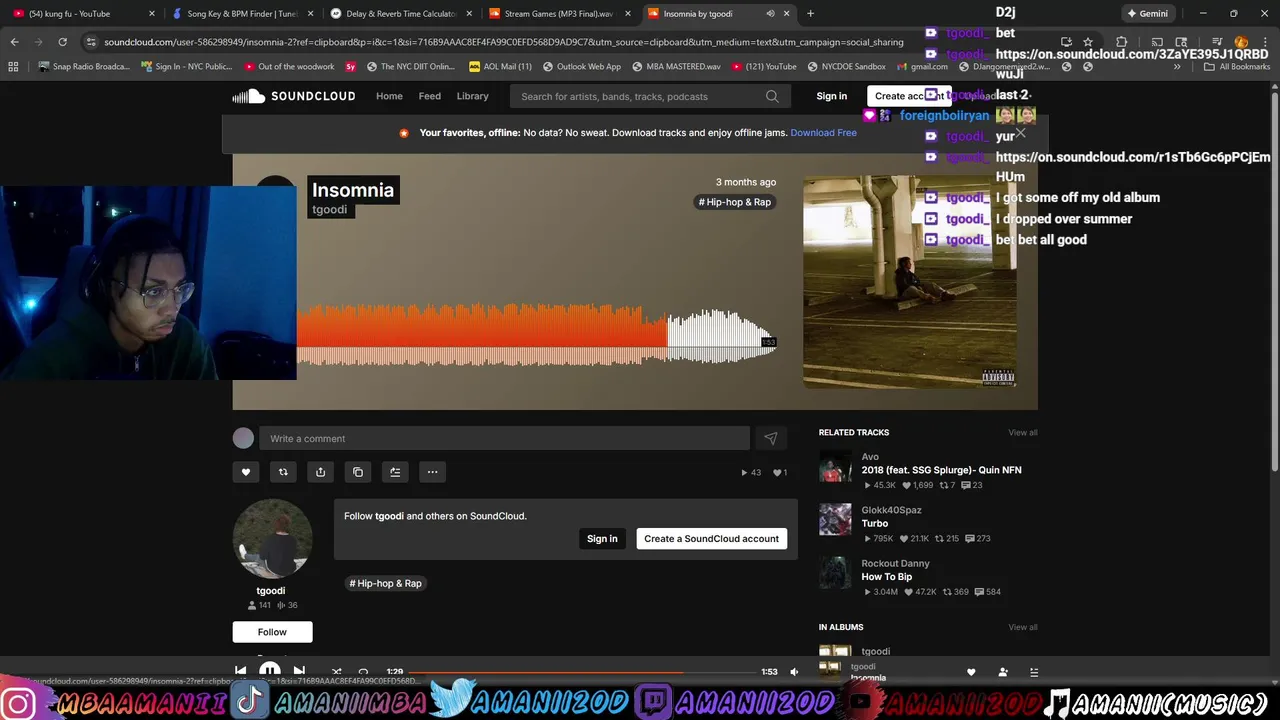
Task: Click the Turbo track thumbnail
Action: tap(835, 519)
